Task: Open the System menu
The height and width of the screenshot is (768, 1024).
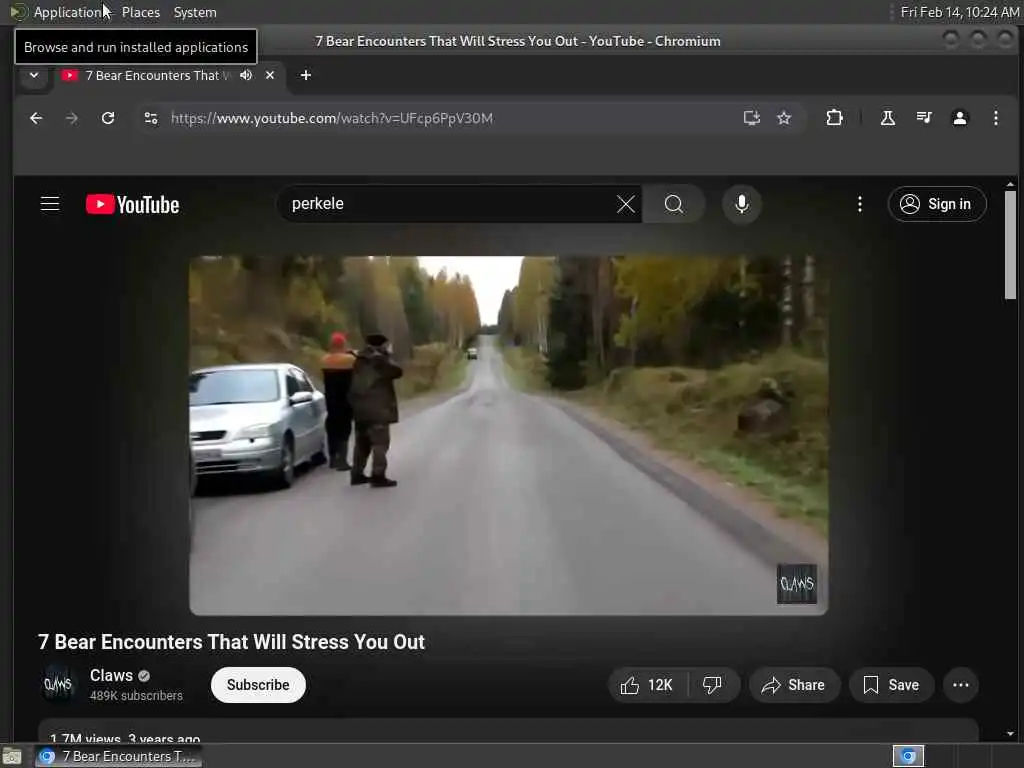Action: [x=195, y=12]
